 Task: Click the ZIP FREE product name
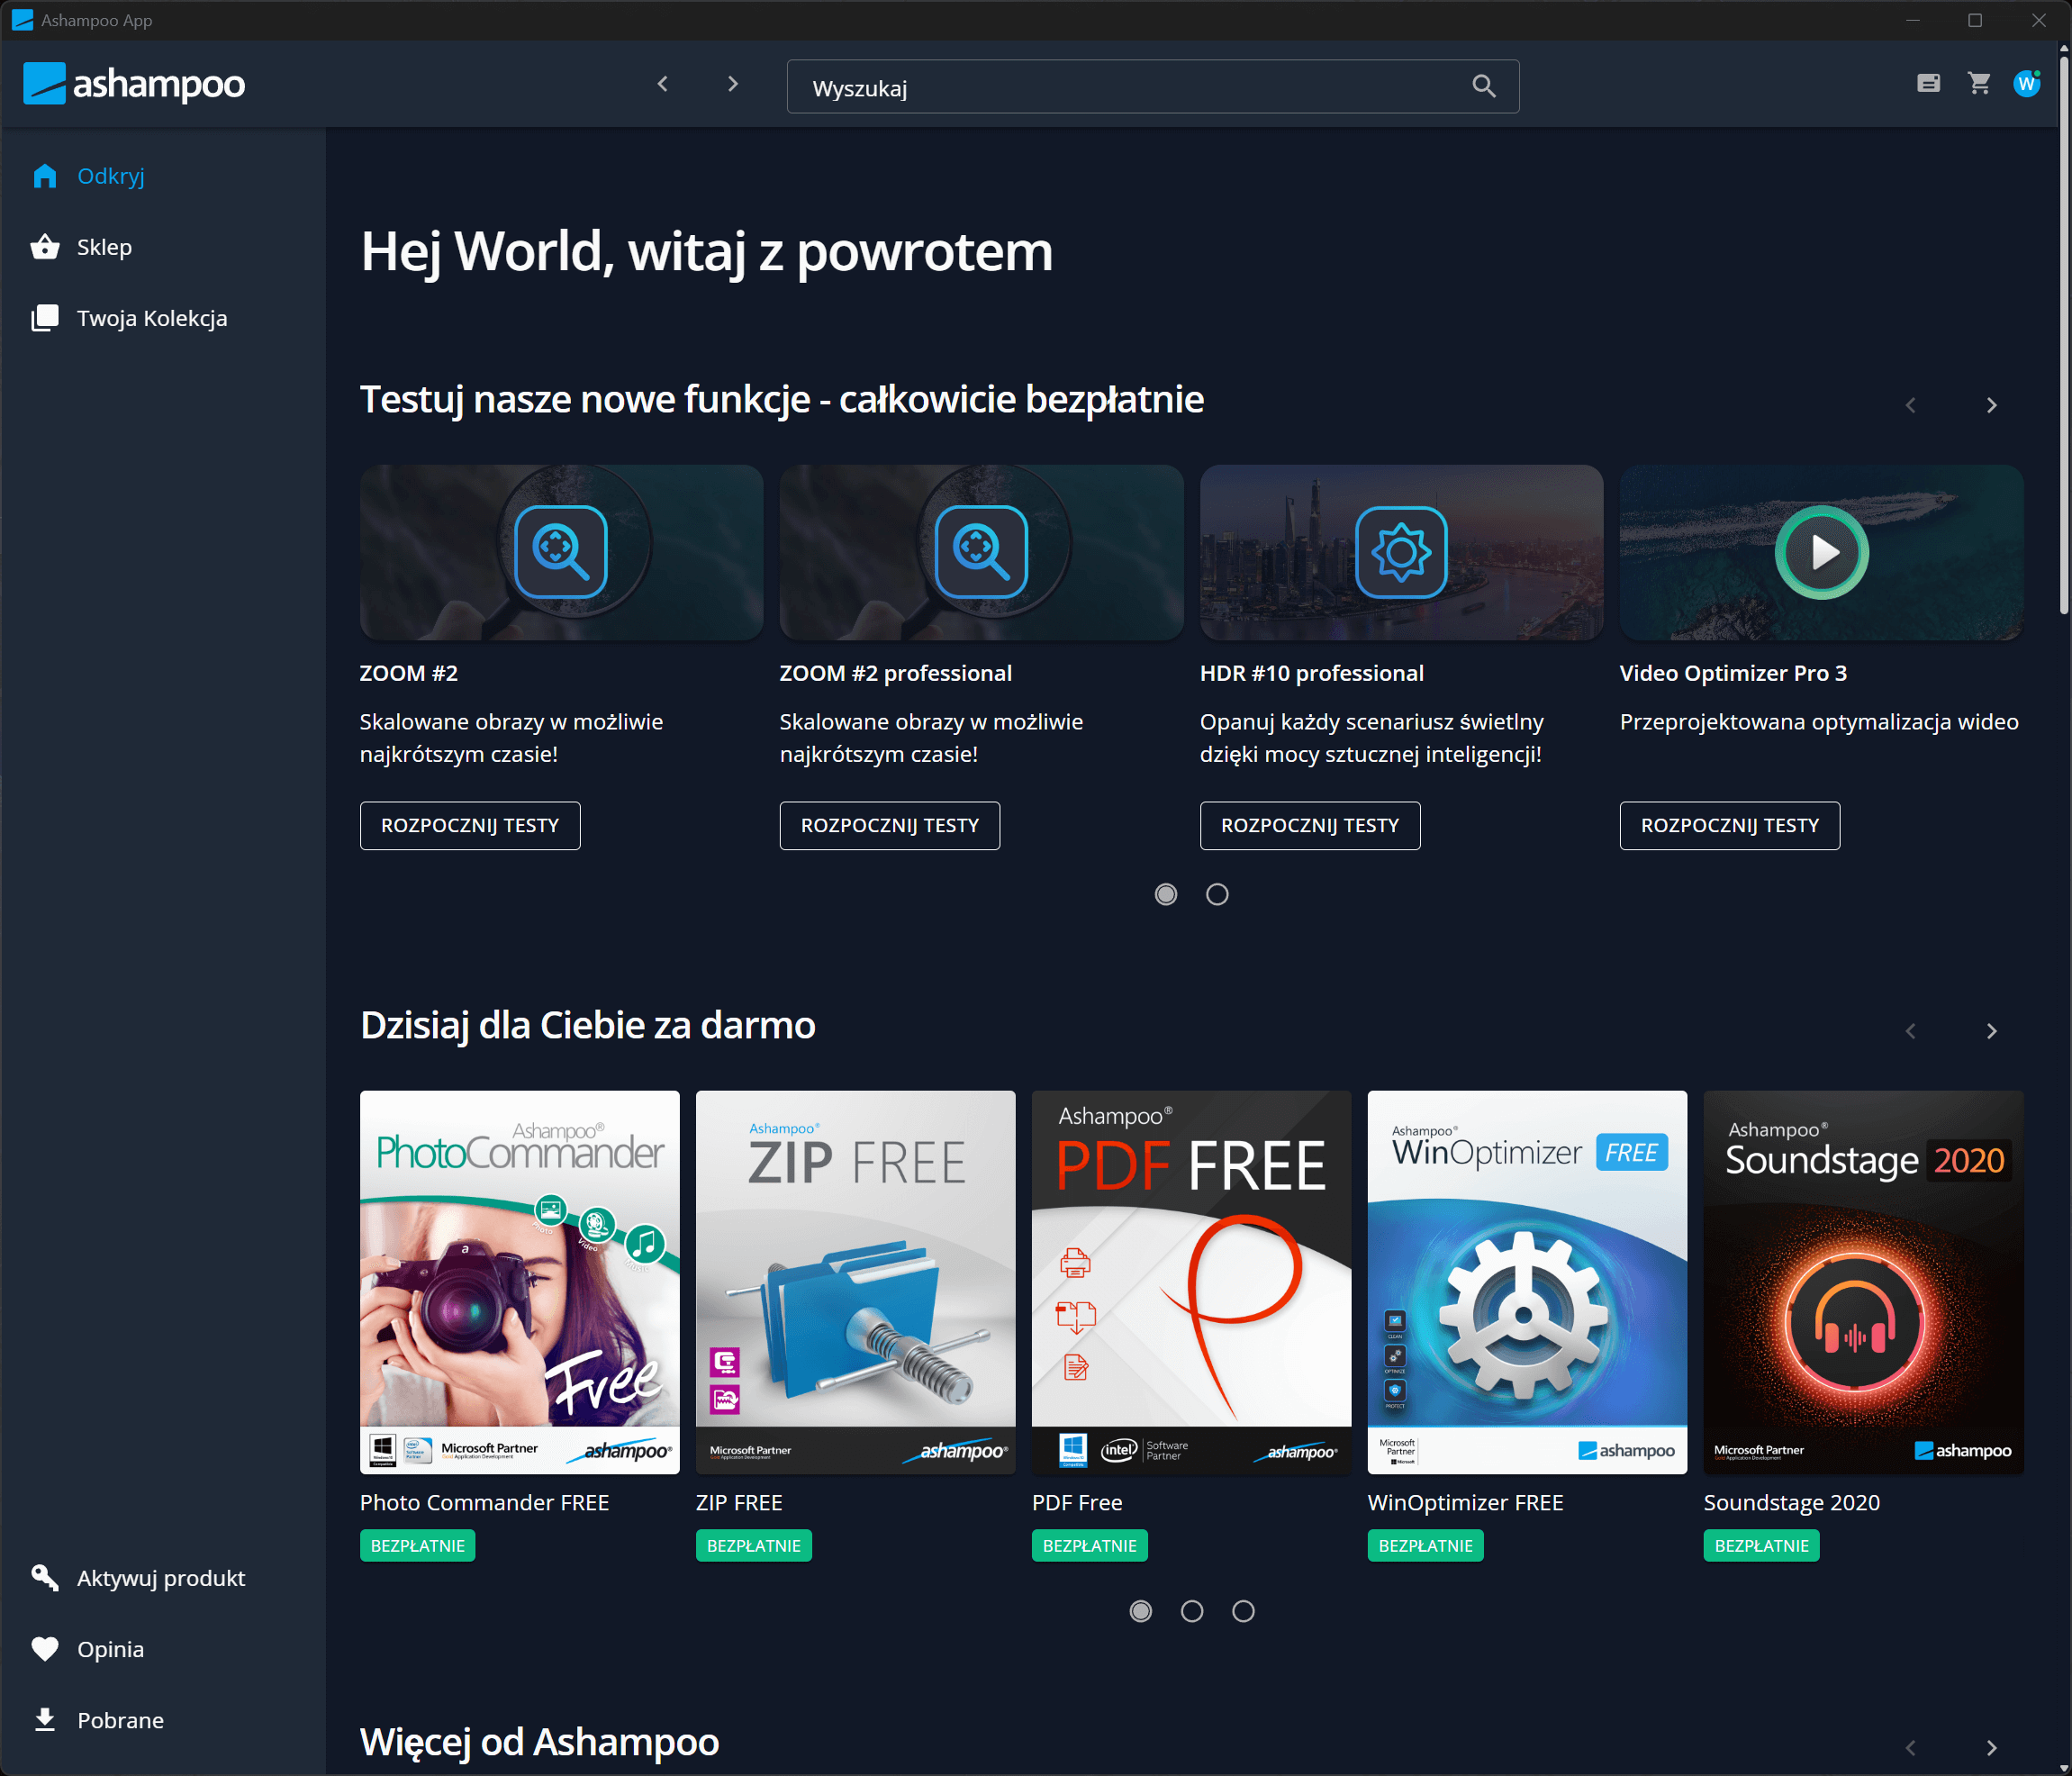[739, 1502]
